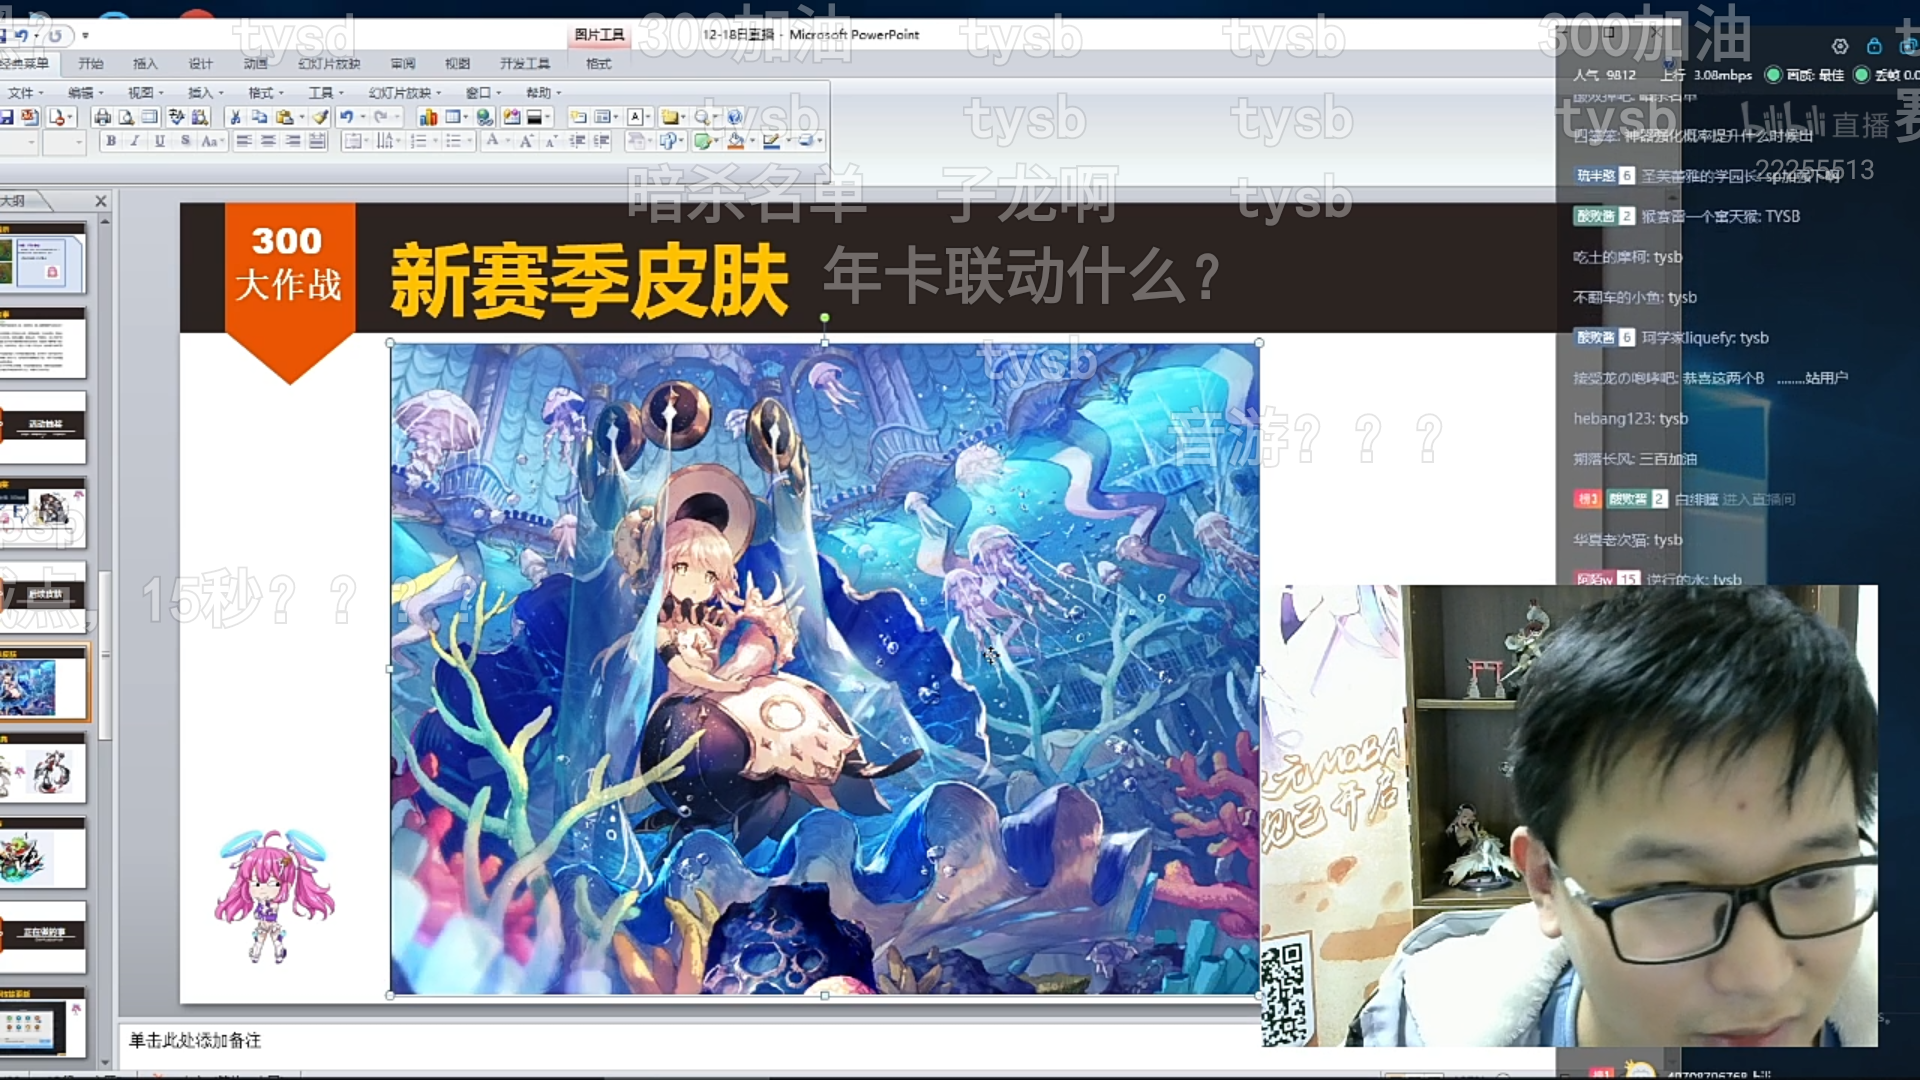Open bilibili live settings gear icon
Screen dimensions: 1920x1080
click(1840, 46)
